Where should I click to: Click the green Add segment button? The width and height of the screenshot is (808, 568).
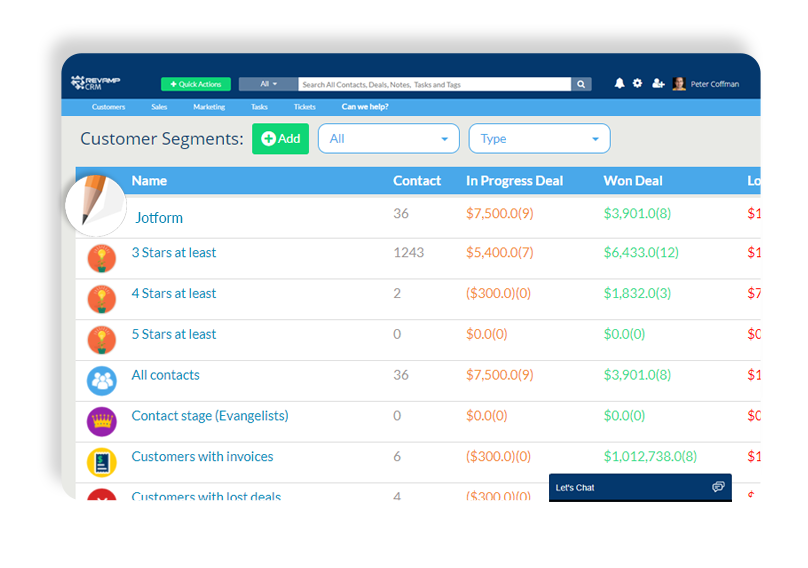pyautogui.click(x=280, y=138)
